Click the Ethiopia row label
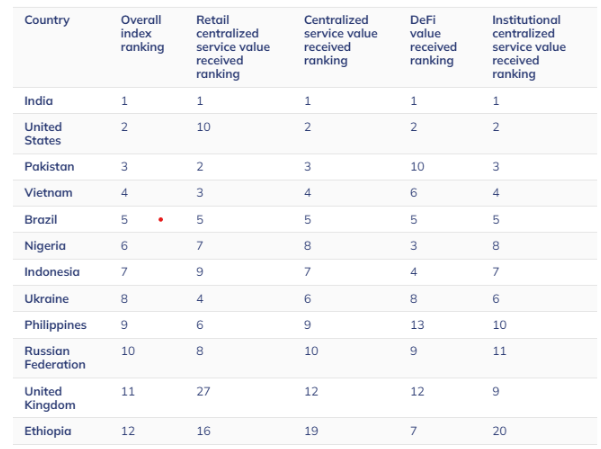601x449 pixels. tap(48, 431)
